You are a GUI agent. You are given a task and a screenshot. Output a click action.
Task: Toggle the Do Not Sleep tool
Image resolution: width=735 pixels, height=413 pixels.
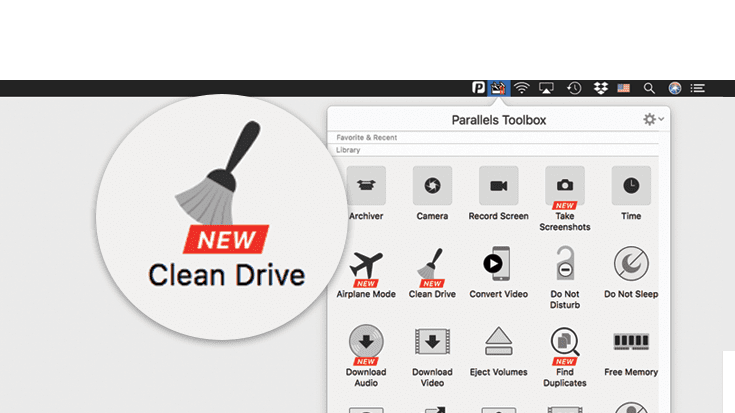(x=631, y=266)
